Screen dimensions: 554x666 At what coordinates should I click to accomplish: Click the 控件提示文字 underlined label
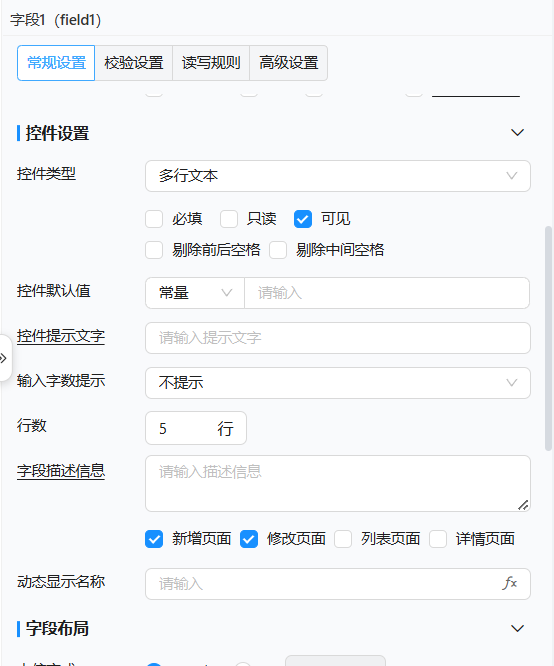coord(61,336)
